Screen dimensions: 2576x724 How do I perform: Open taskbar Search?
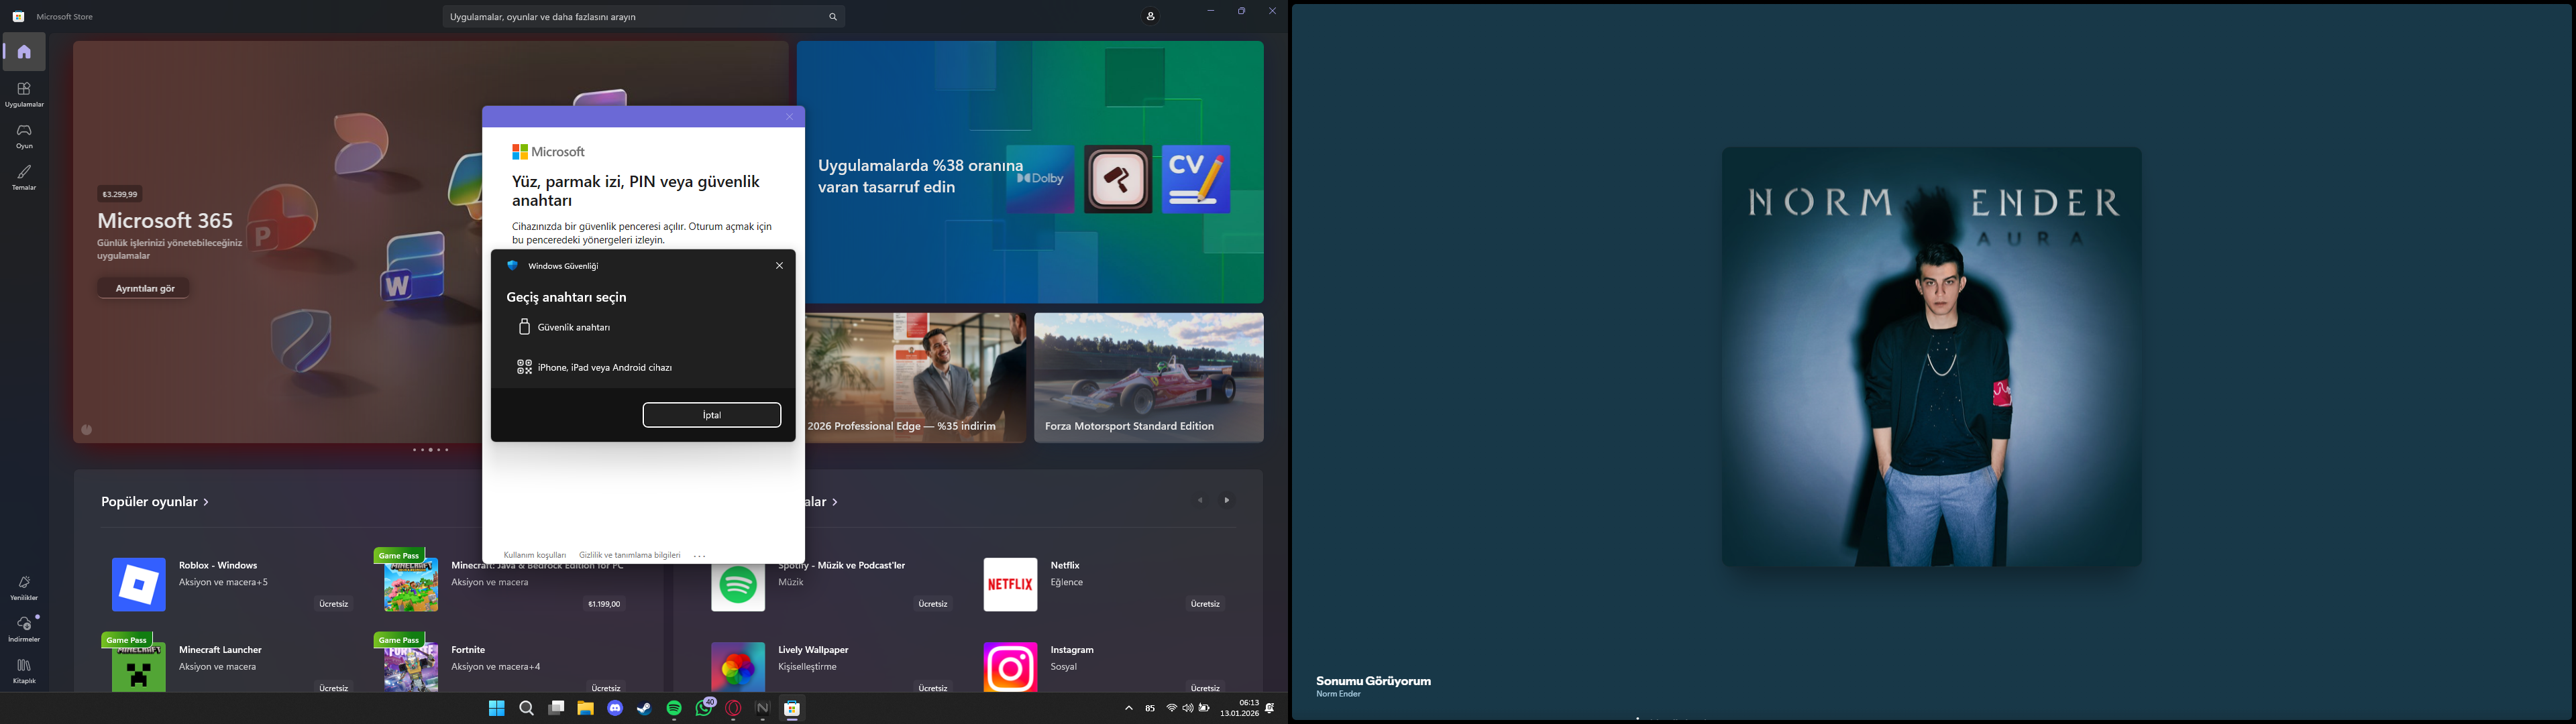pyautogui.click(x=526, y=709)
